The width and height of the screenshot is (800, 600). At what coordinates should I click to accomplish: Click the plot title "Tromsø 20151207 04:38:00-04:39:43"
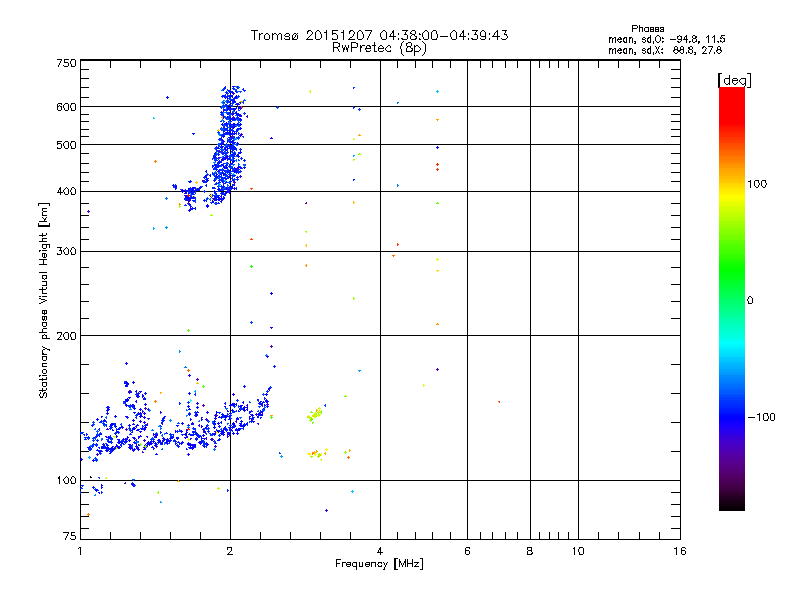(379, 35)
